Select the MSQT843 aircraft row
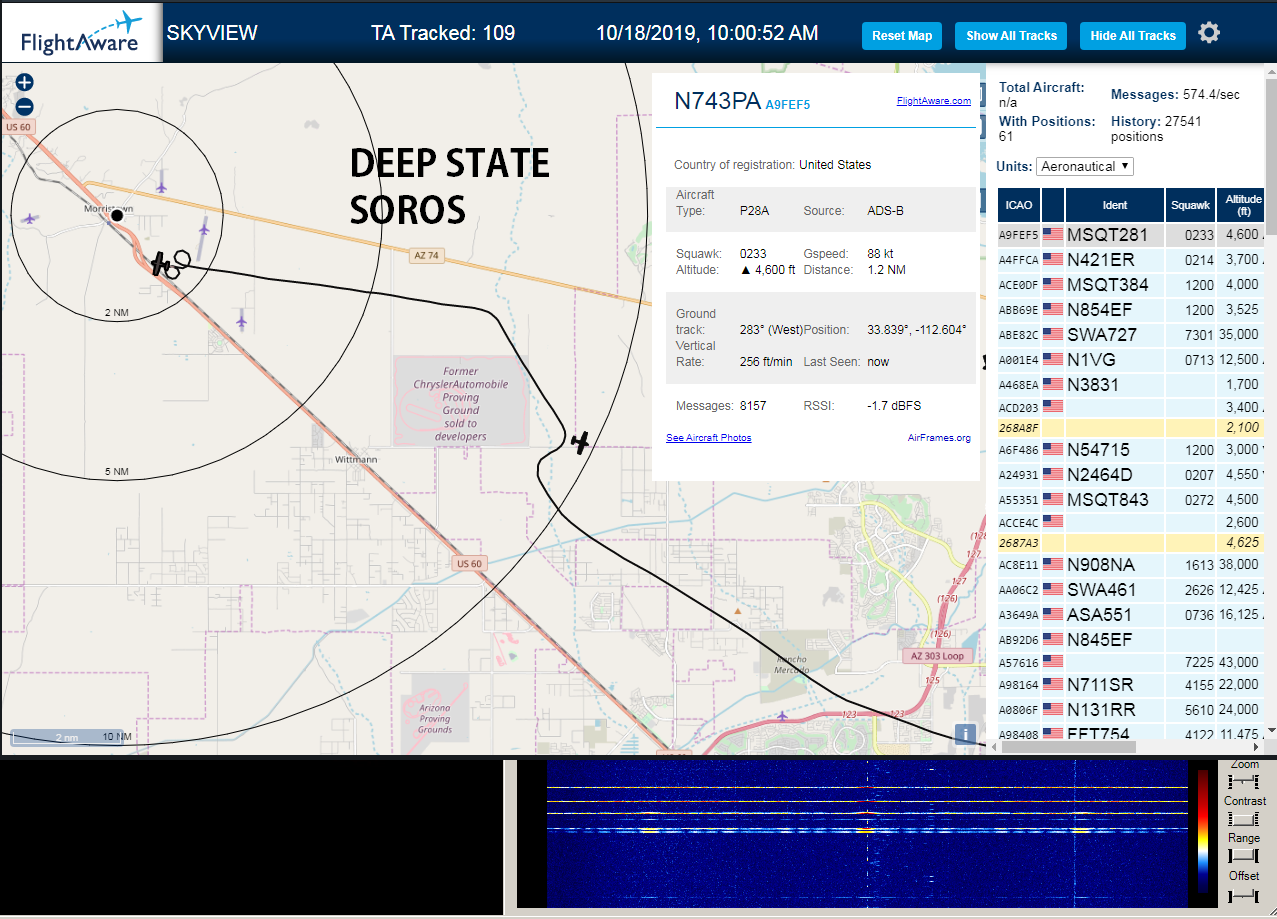Screen dimensions: 1277x919 pos(1131,500)
